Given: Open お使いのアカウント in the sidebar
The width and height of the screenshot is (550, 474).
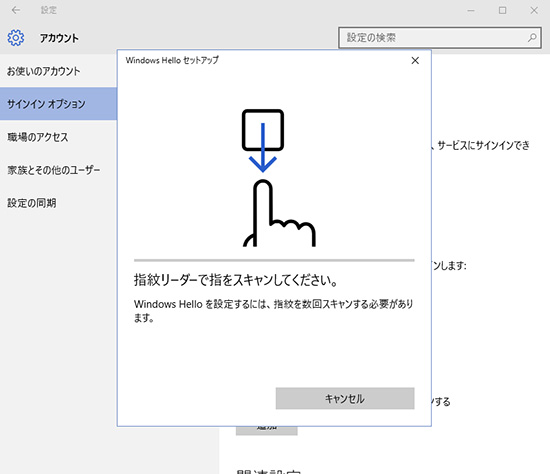Looking at the screenshot, I should tap(58, 71).
